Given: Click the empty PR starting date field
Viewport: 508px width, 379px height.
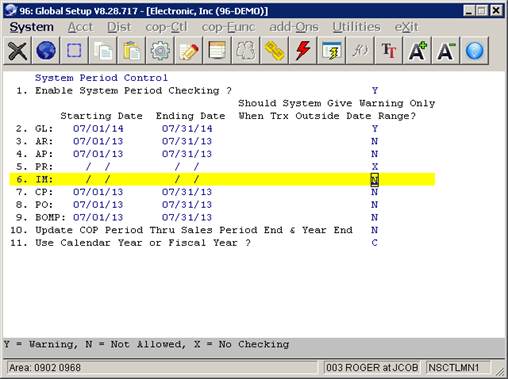Looking at the screenshot, I should tap(98, 166).
